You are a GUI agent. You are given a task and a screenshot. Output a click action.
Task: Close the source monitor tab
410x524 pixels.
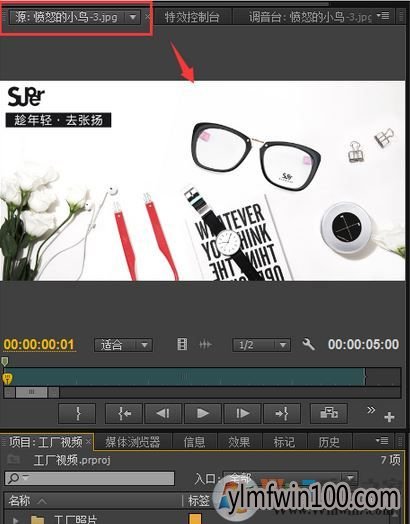147,16
